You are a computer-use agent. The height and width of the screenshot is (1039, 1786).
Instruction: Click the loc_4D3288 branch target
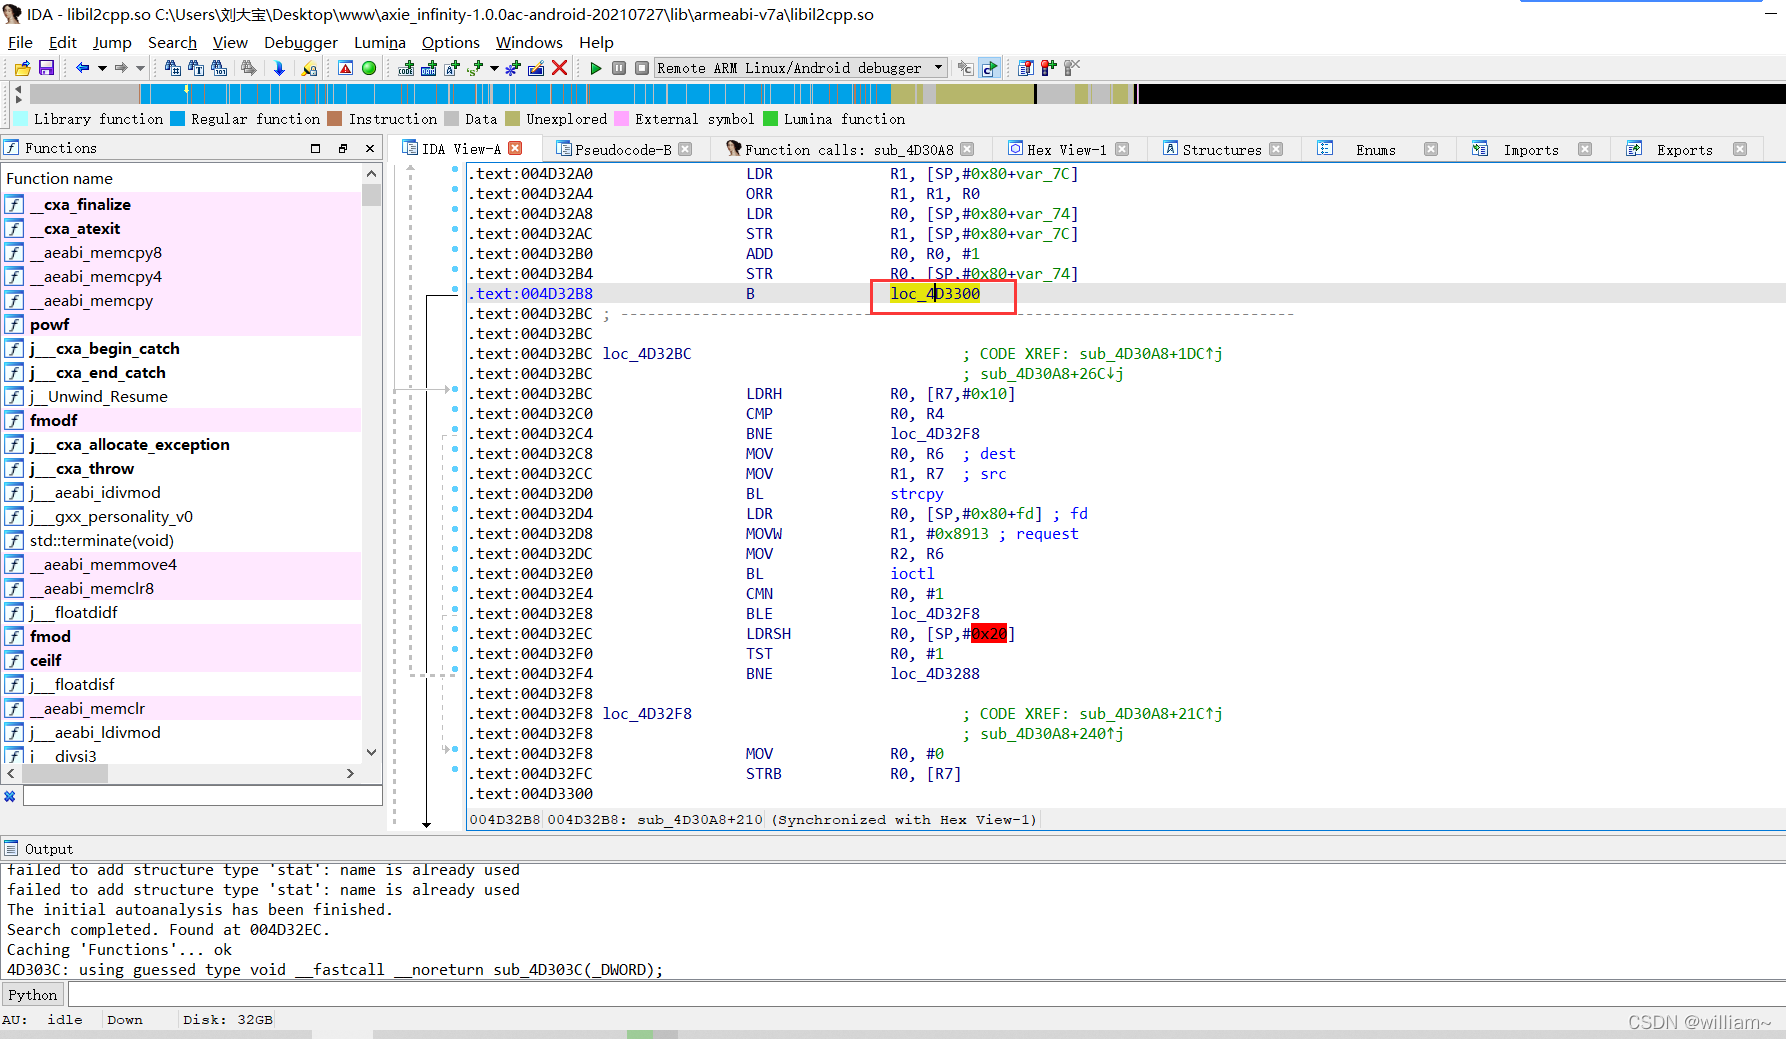[935, 674]
